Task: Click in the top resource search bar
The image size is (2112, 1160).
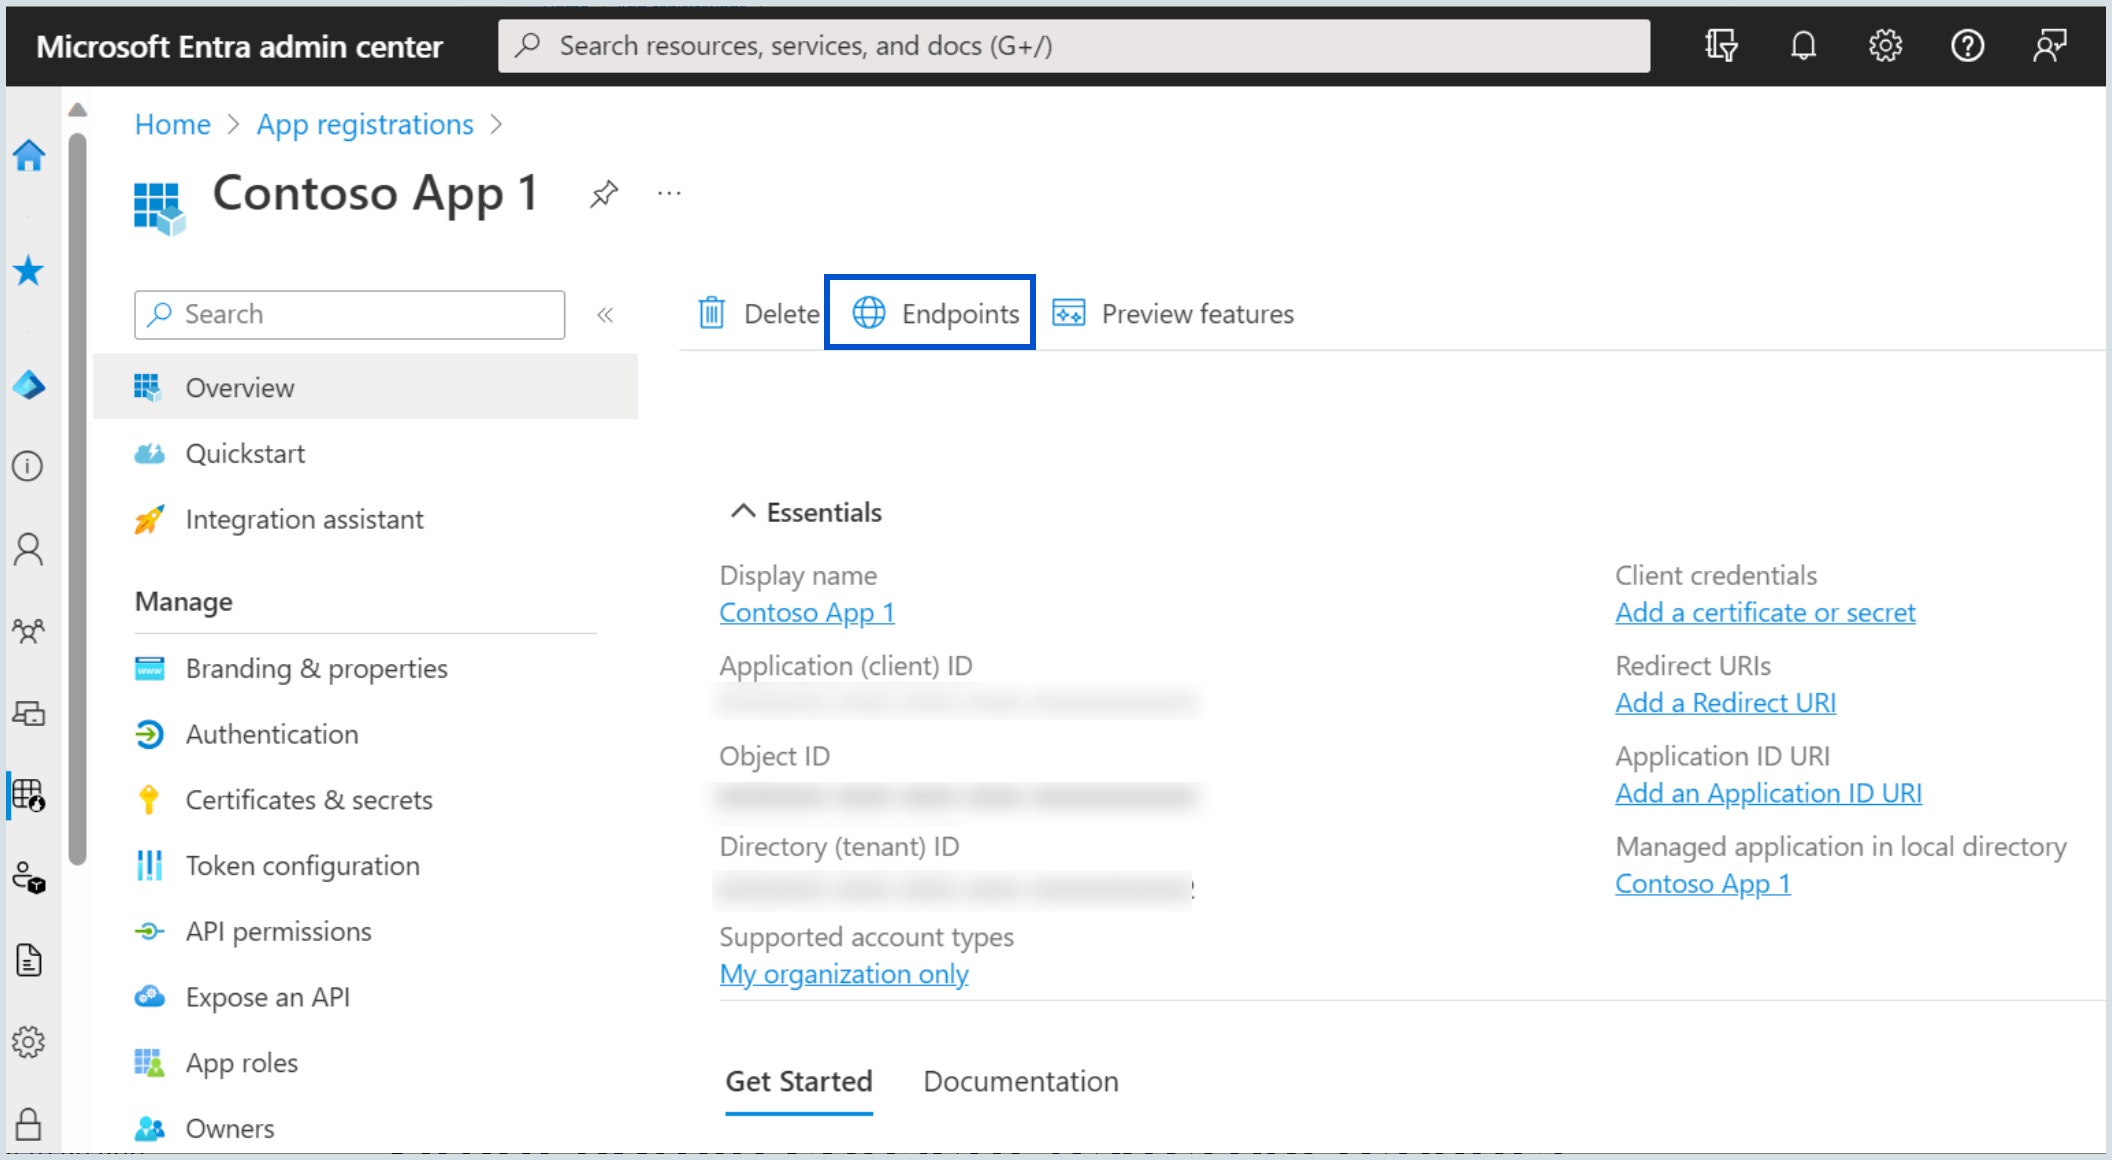Action: [1073, 46]
